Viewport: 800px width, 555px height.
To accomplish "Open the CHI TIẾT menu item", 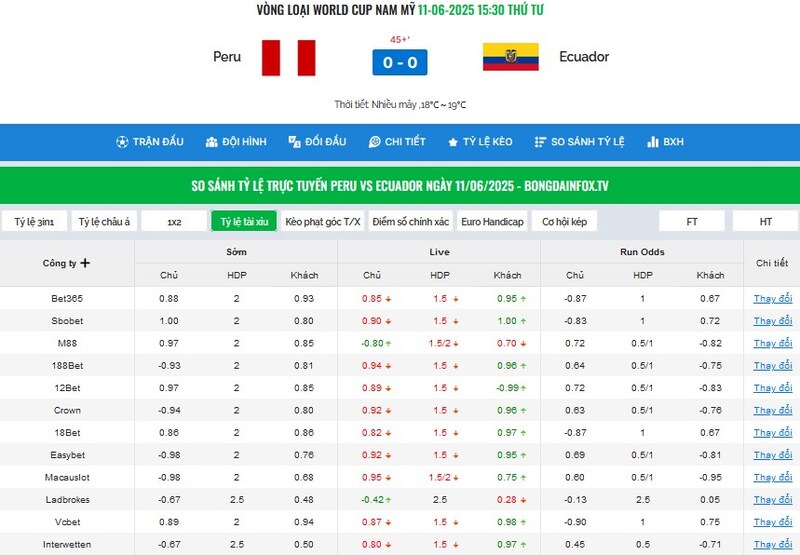I will tap(397, 142).
